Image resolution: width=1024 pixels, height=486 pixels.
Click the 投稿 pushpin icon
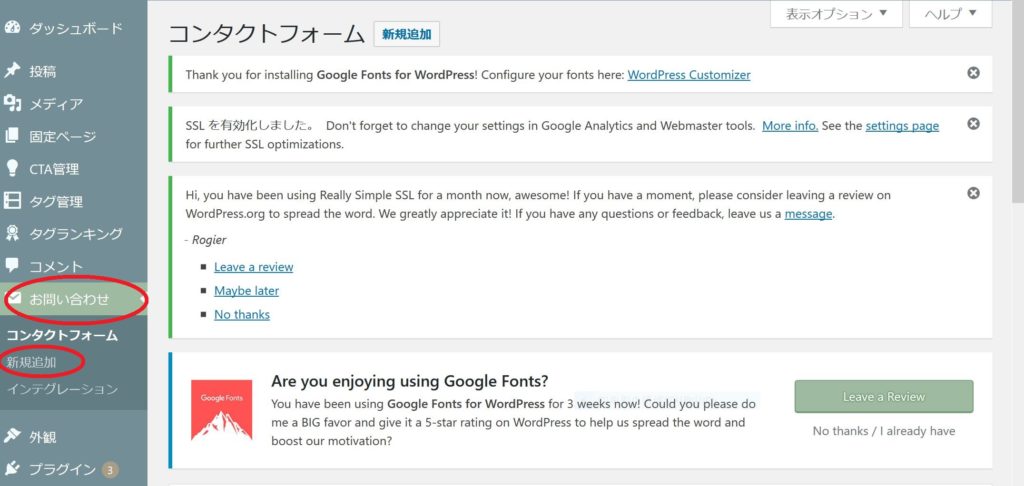coord(12,71)
